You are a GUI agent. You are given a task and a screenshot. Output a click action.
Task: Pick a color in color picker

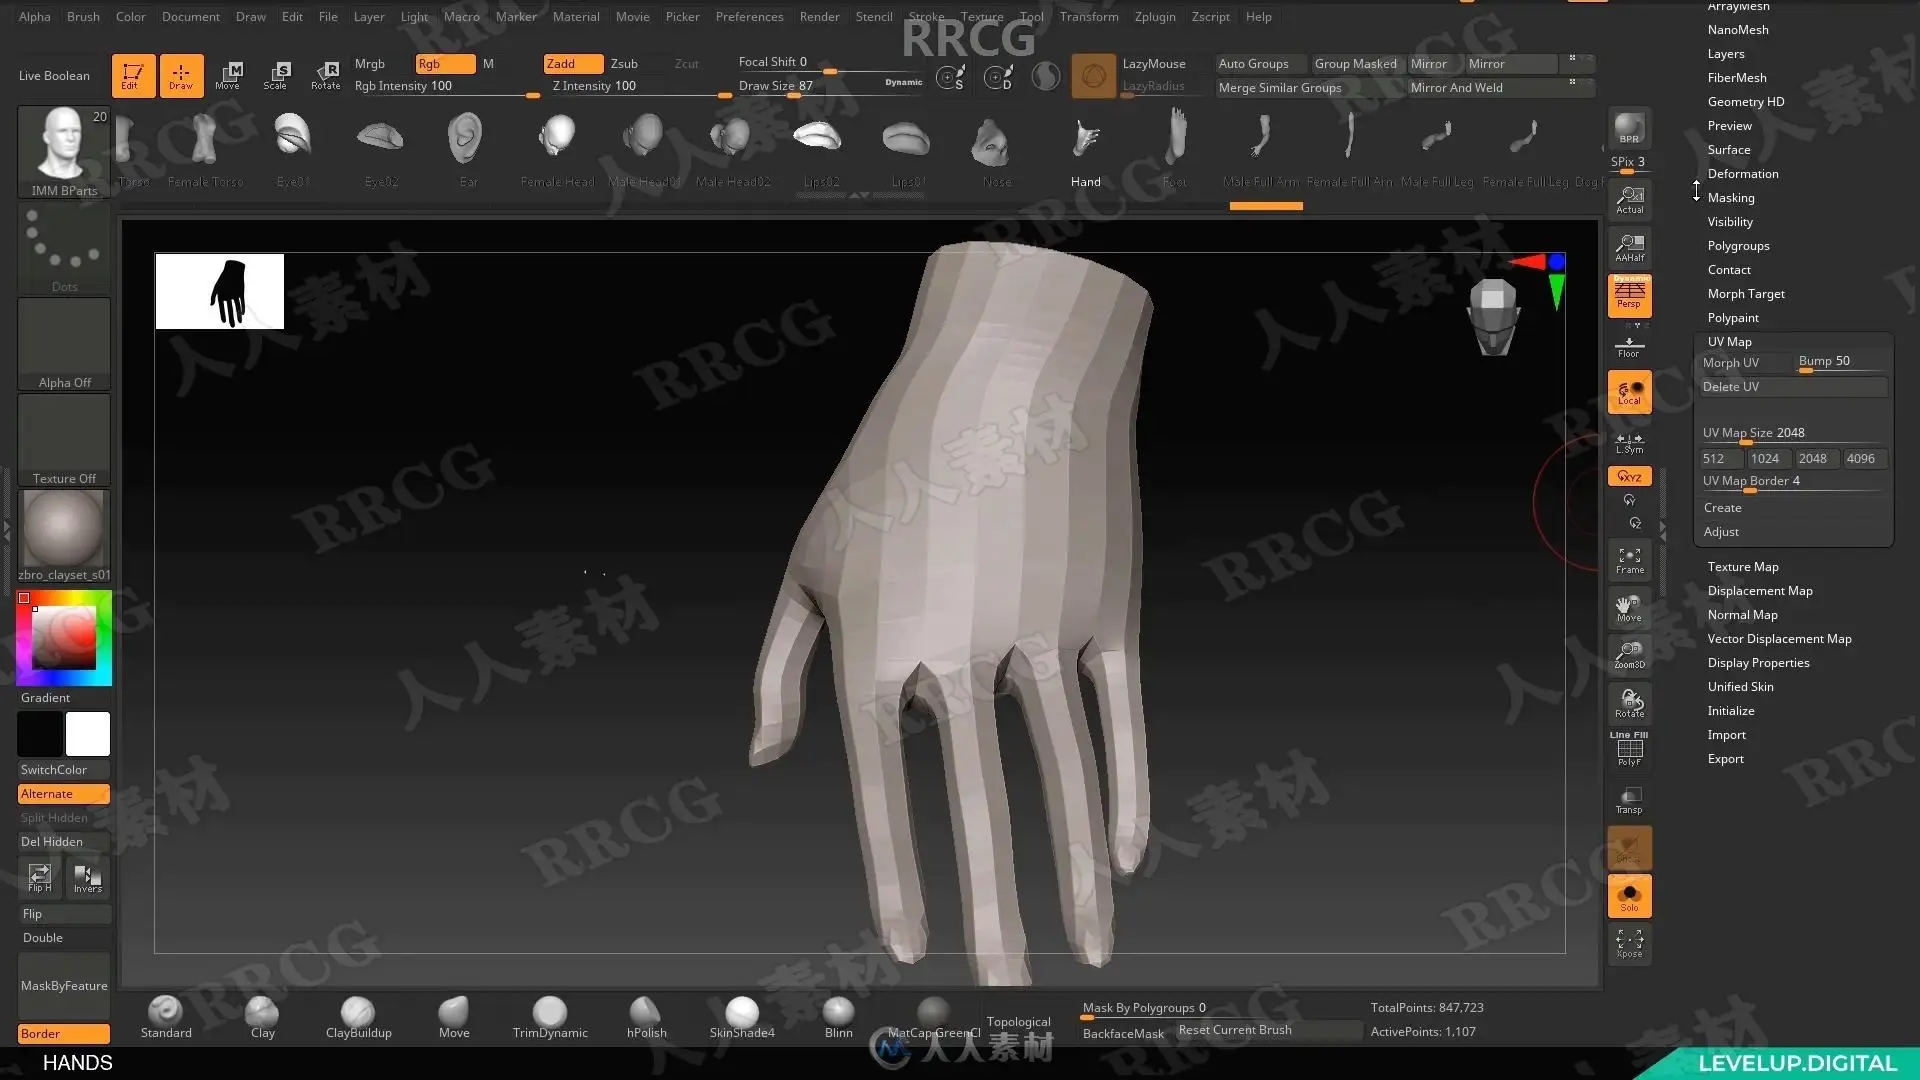[x=64, y=638]
